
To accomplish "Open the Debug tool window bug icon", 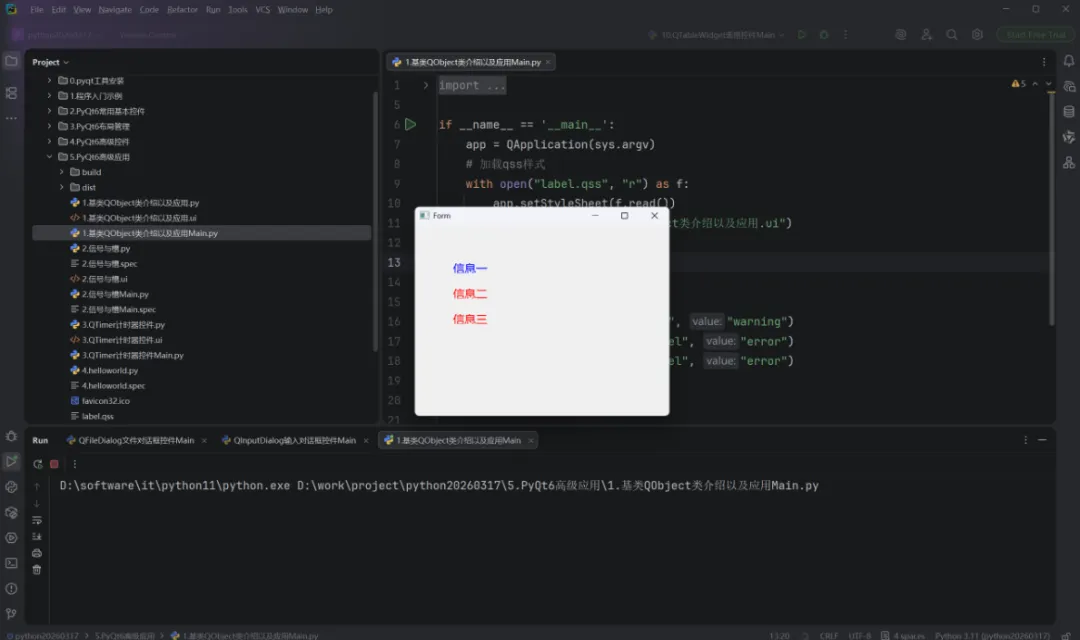I will tap(12, 436).
